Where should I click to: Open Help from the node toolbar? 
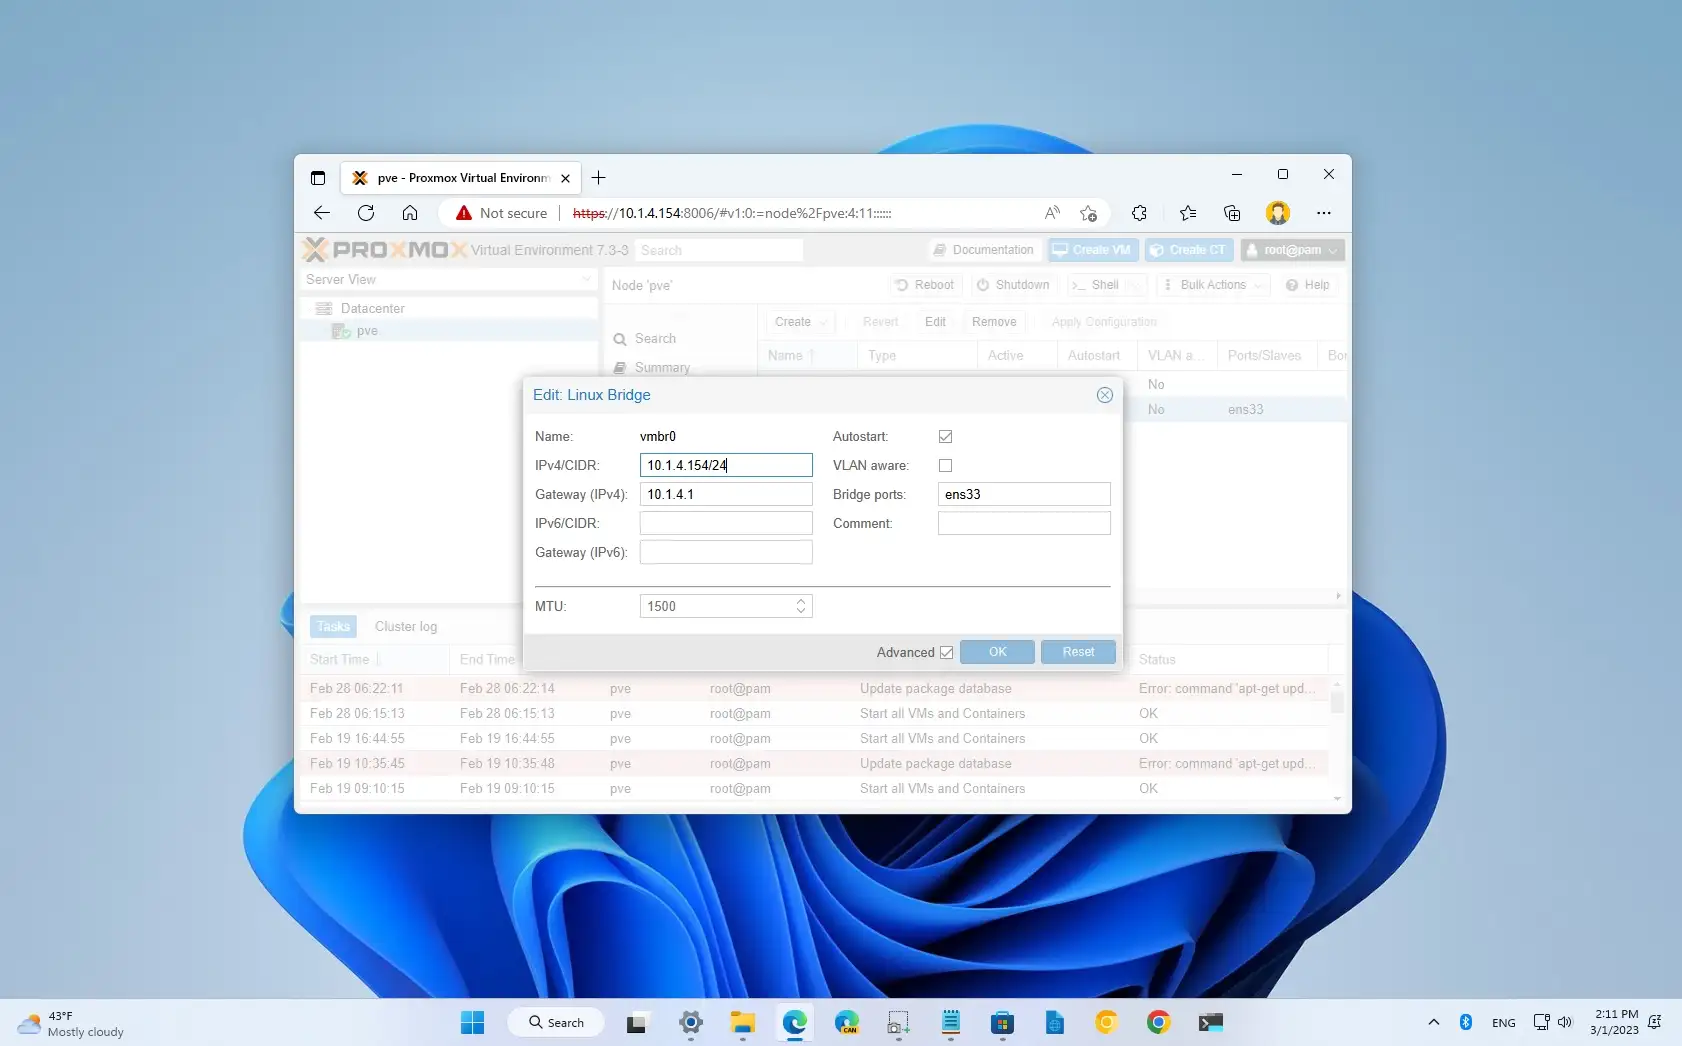coord(1309,285)
